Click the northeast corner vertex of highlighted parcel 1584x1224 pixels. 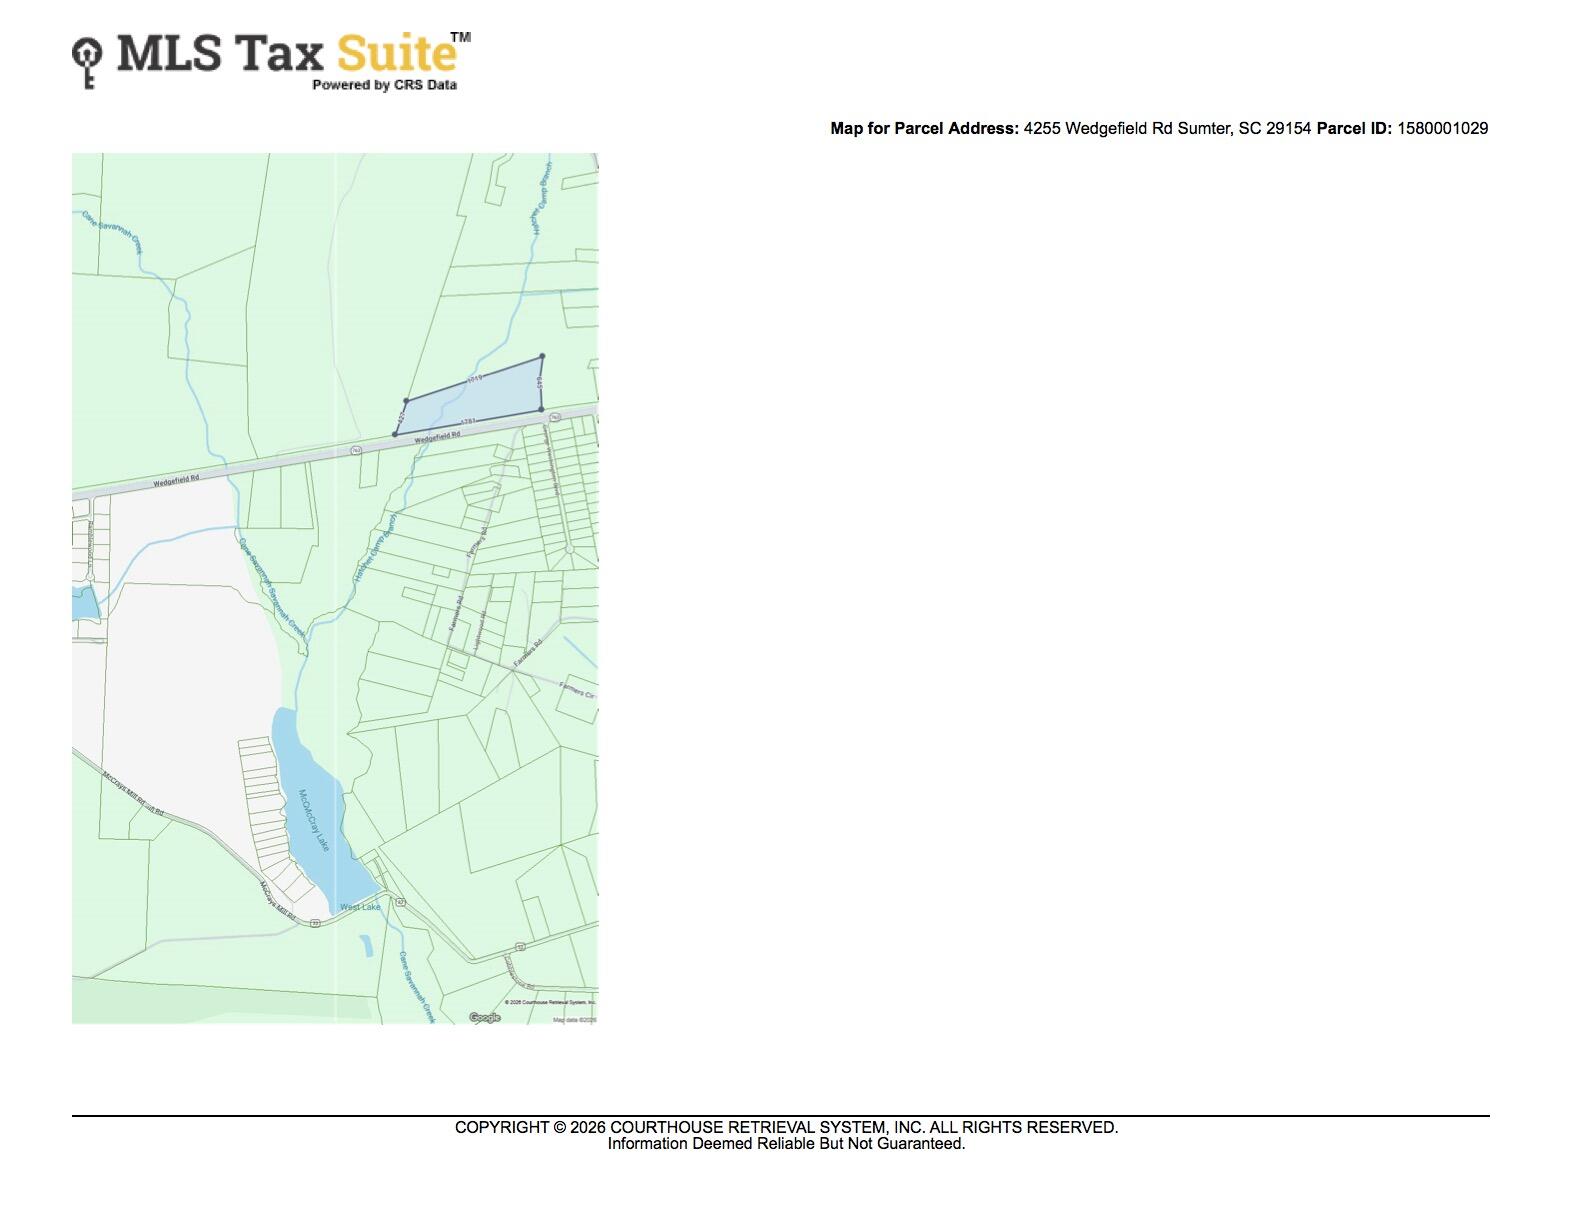[x=543, y=356]
